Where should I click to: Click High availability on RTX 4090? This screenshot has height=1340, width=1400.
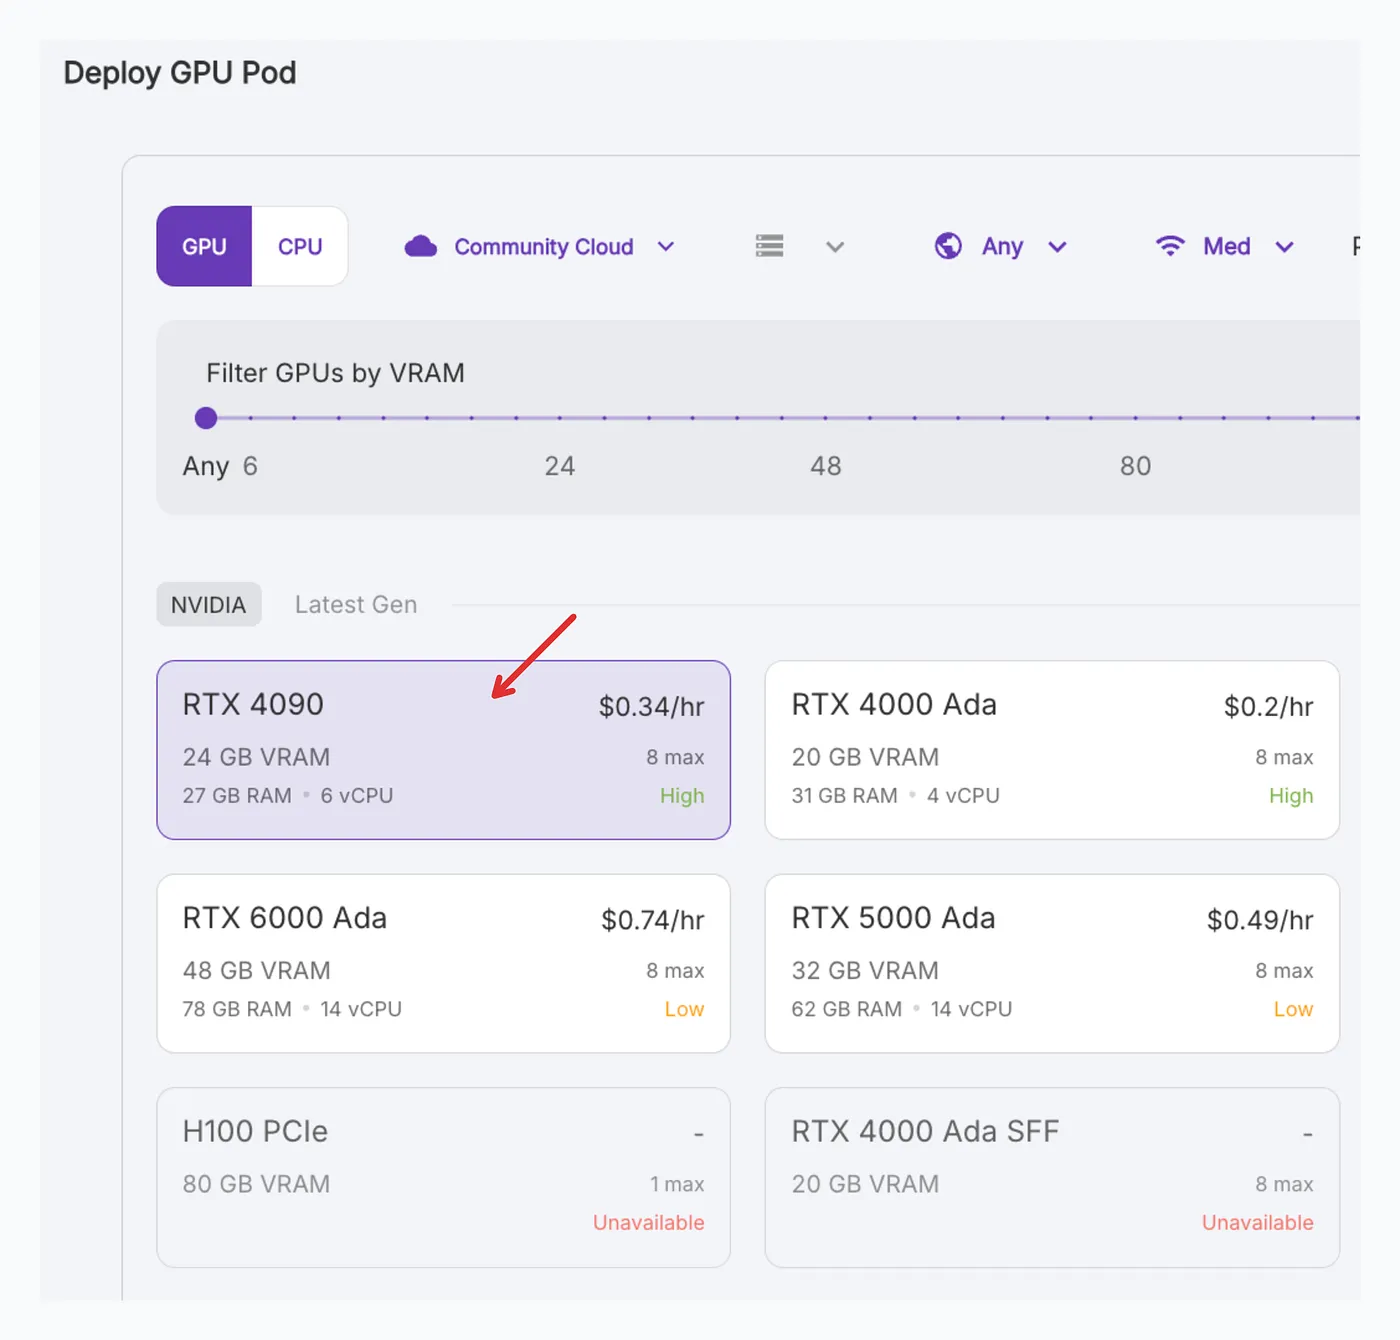point(682,796)
